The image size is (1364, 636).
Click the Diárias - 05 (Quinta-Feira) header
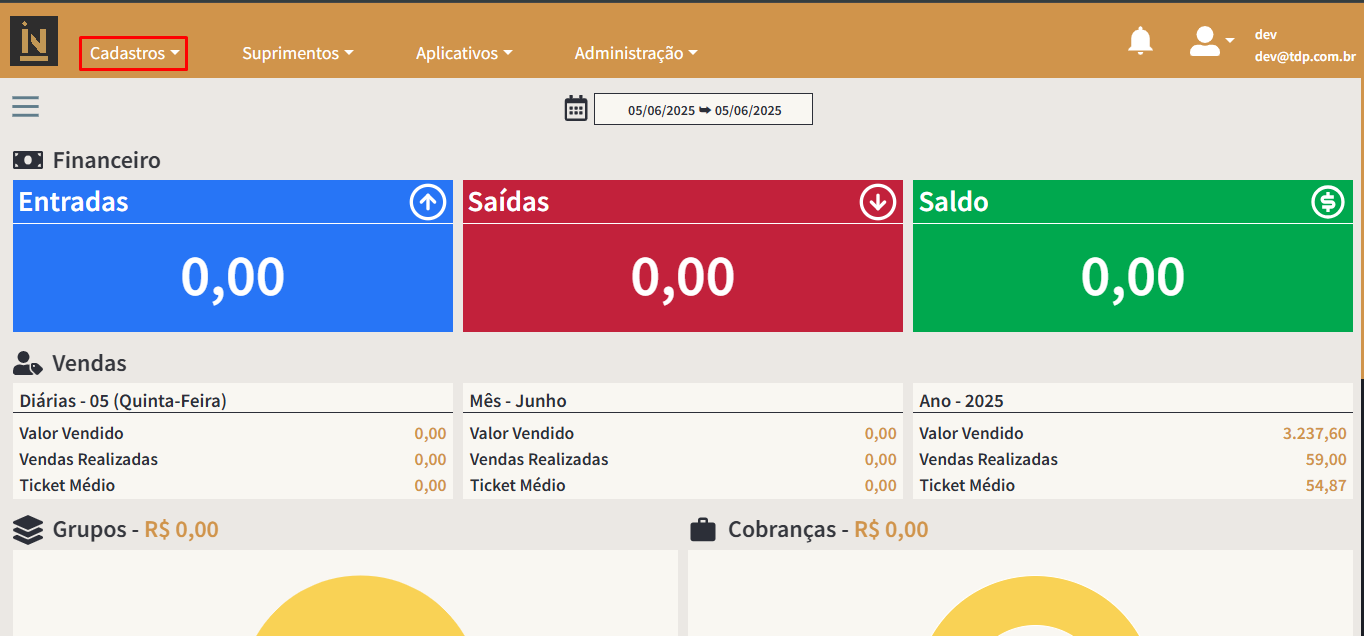[123, 401]
